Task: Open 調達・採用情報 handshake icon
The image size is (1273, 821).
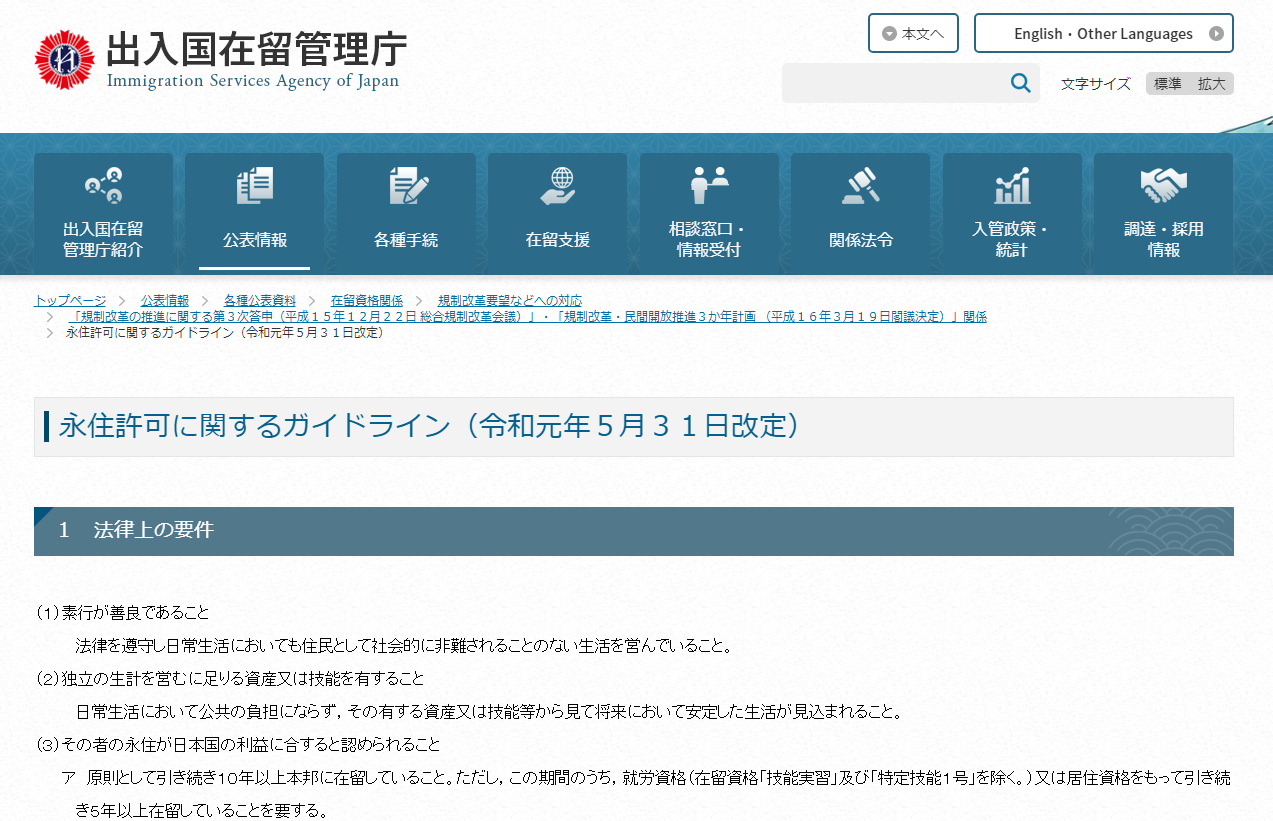Action: [x=1163, y=186]
